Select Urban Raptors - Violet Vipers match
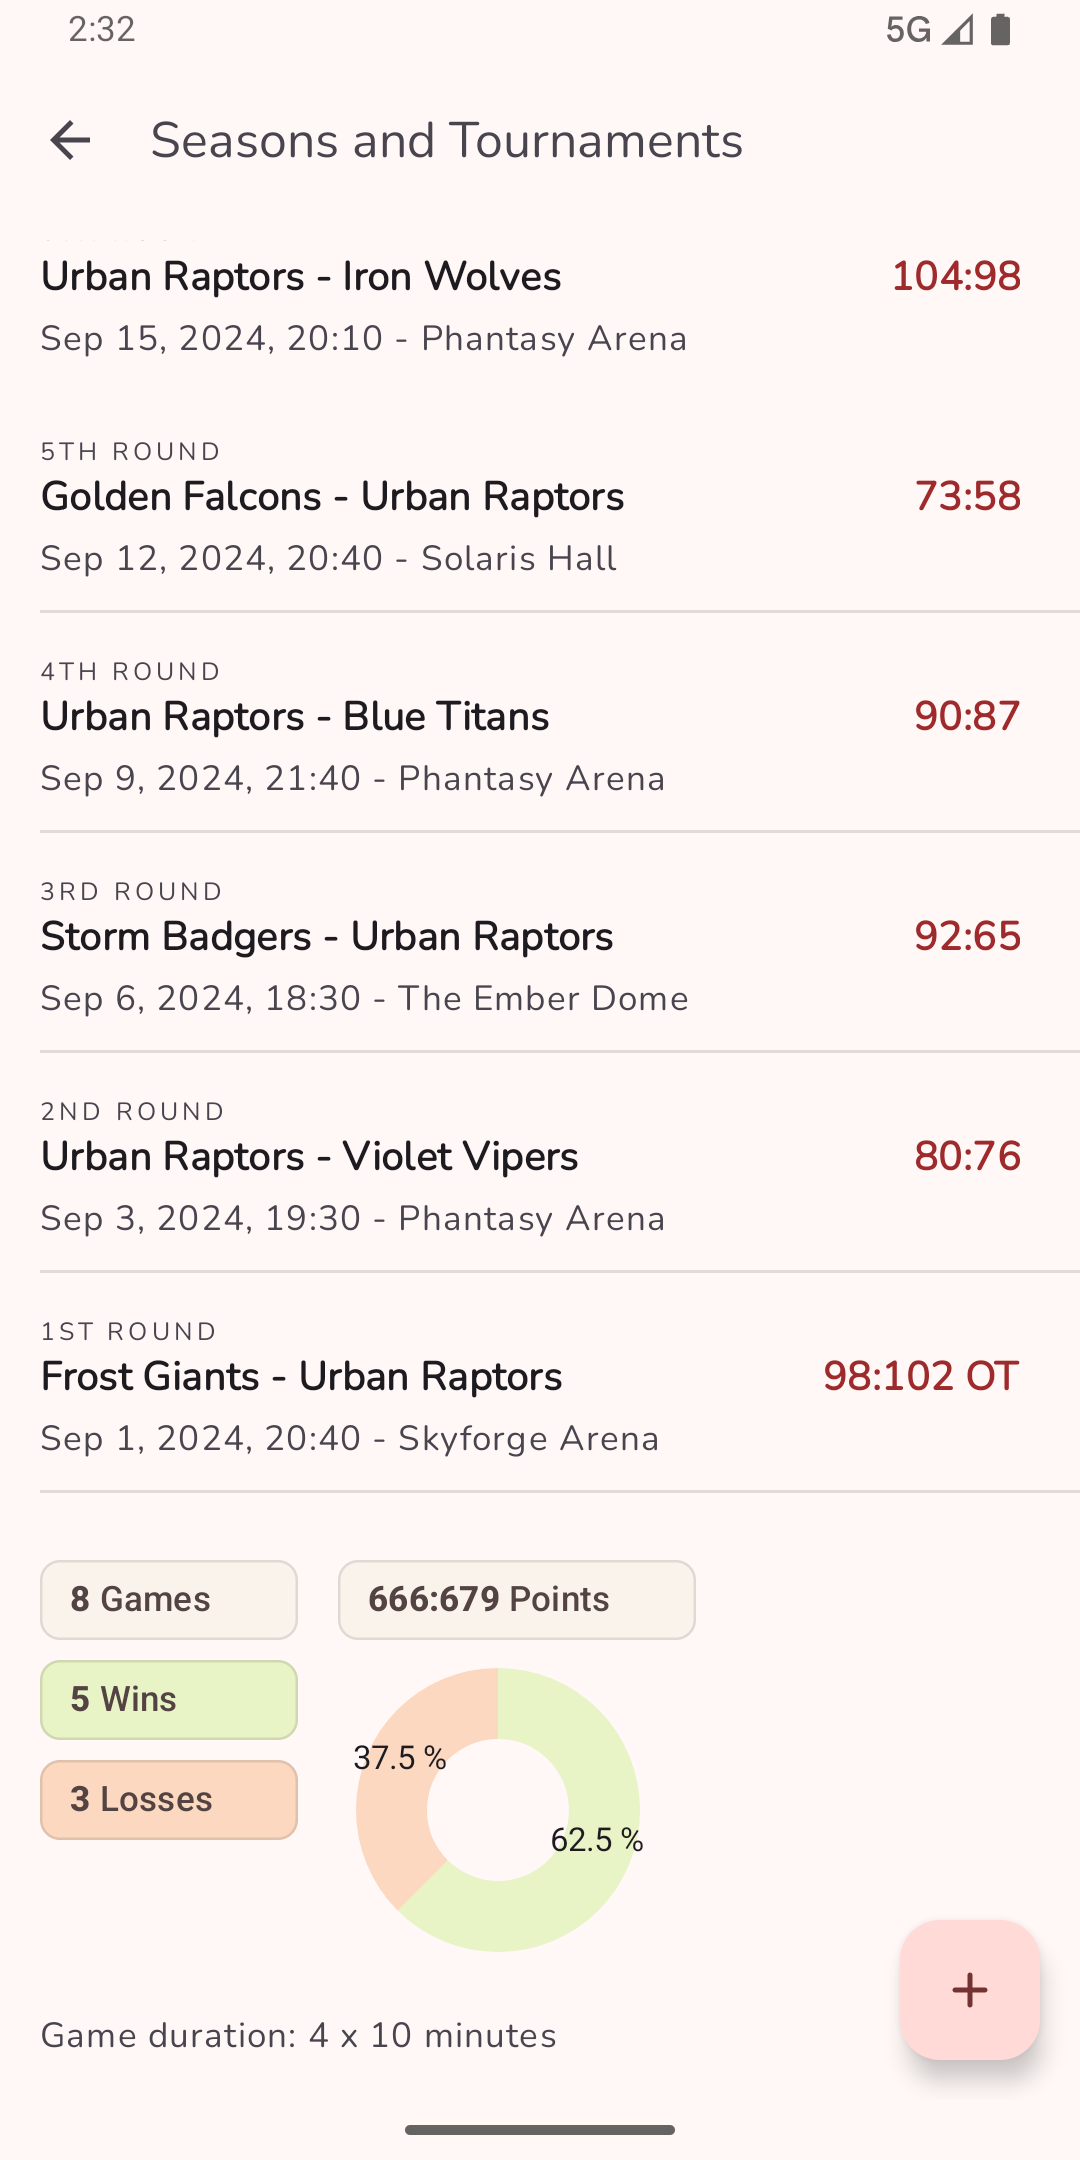The width and height of the screenshot is (1080, 2160). (x=400, y=1180)
